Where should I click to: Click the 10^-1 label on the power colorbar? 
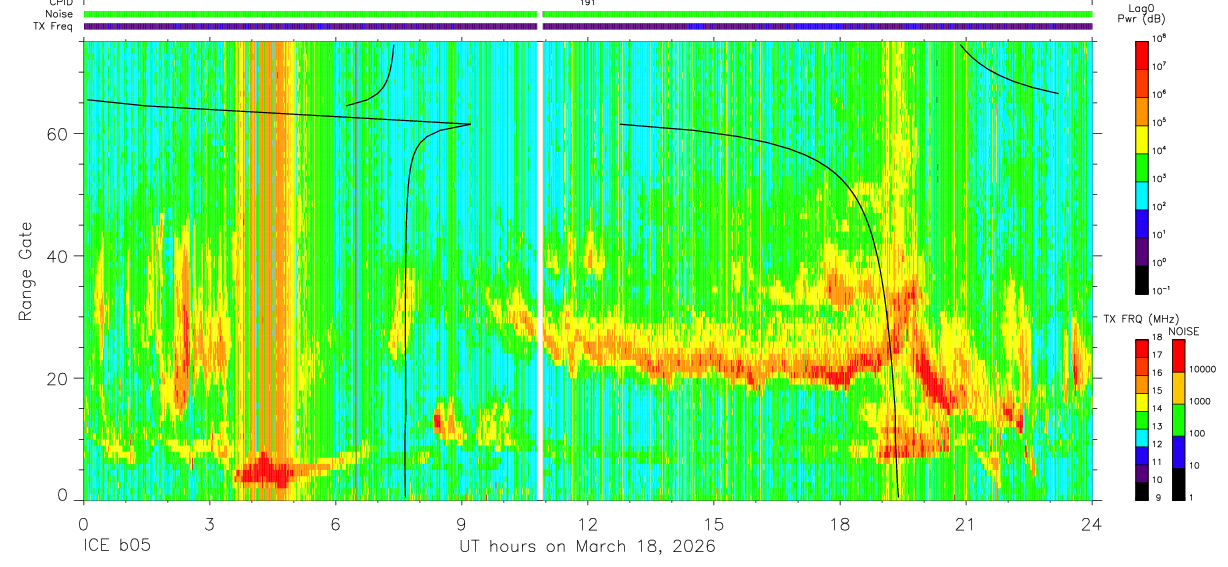coord(1161,290)
